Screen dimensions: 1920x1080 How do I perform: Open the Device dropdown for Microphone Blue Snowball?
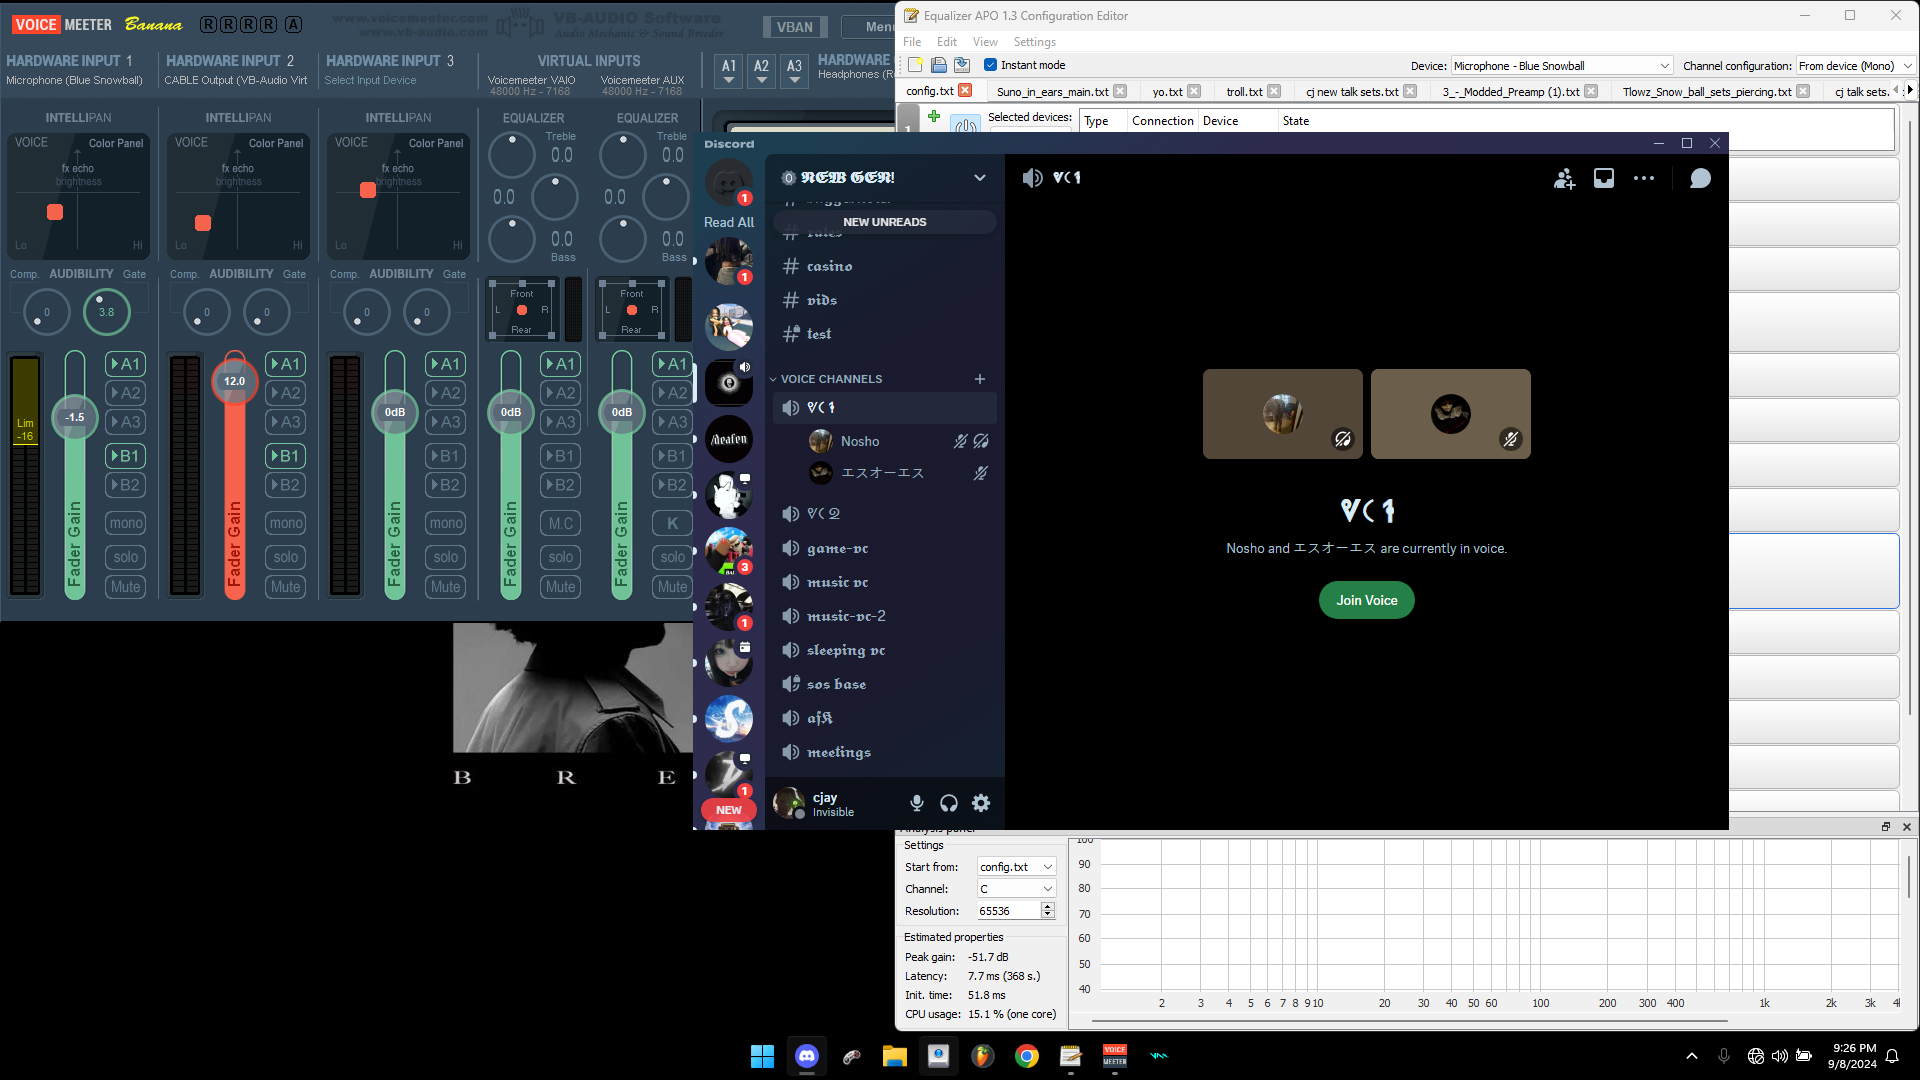(1562, 66)
